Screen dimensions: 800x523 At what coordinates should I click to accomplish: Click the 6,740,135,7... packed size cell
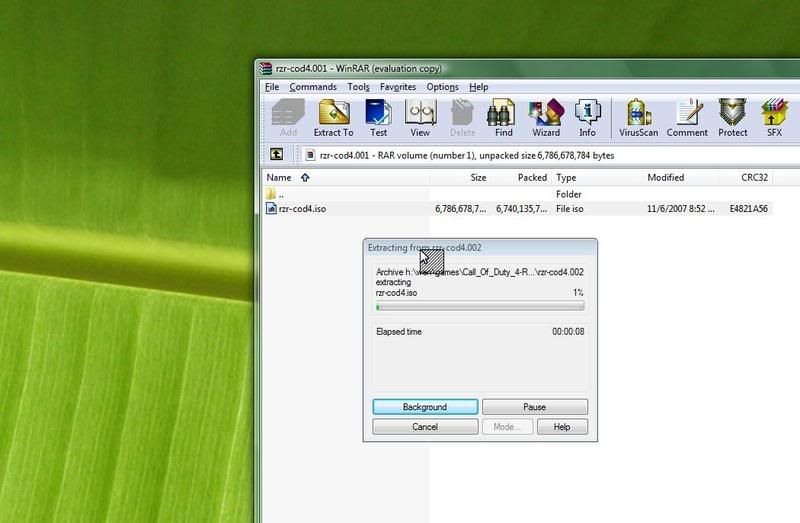pos(521,209)
